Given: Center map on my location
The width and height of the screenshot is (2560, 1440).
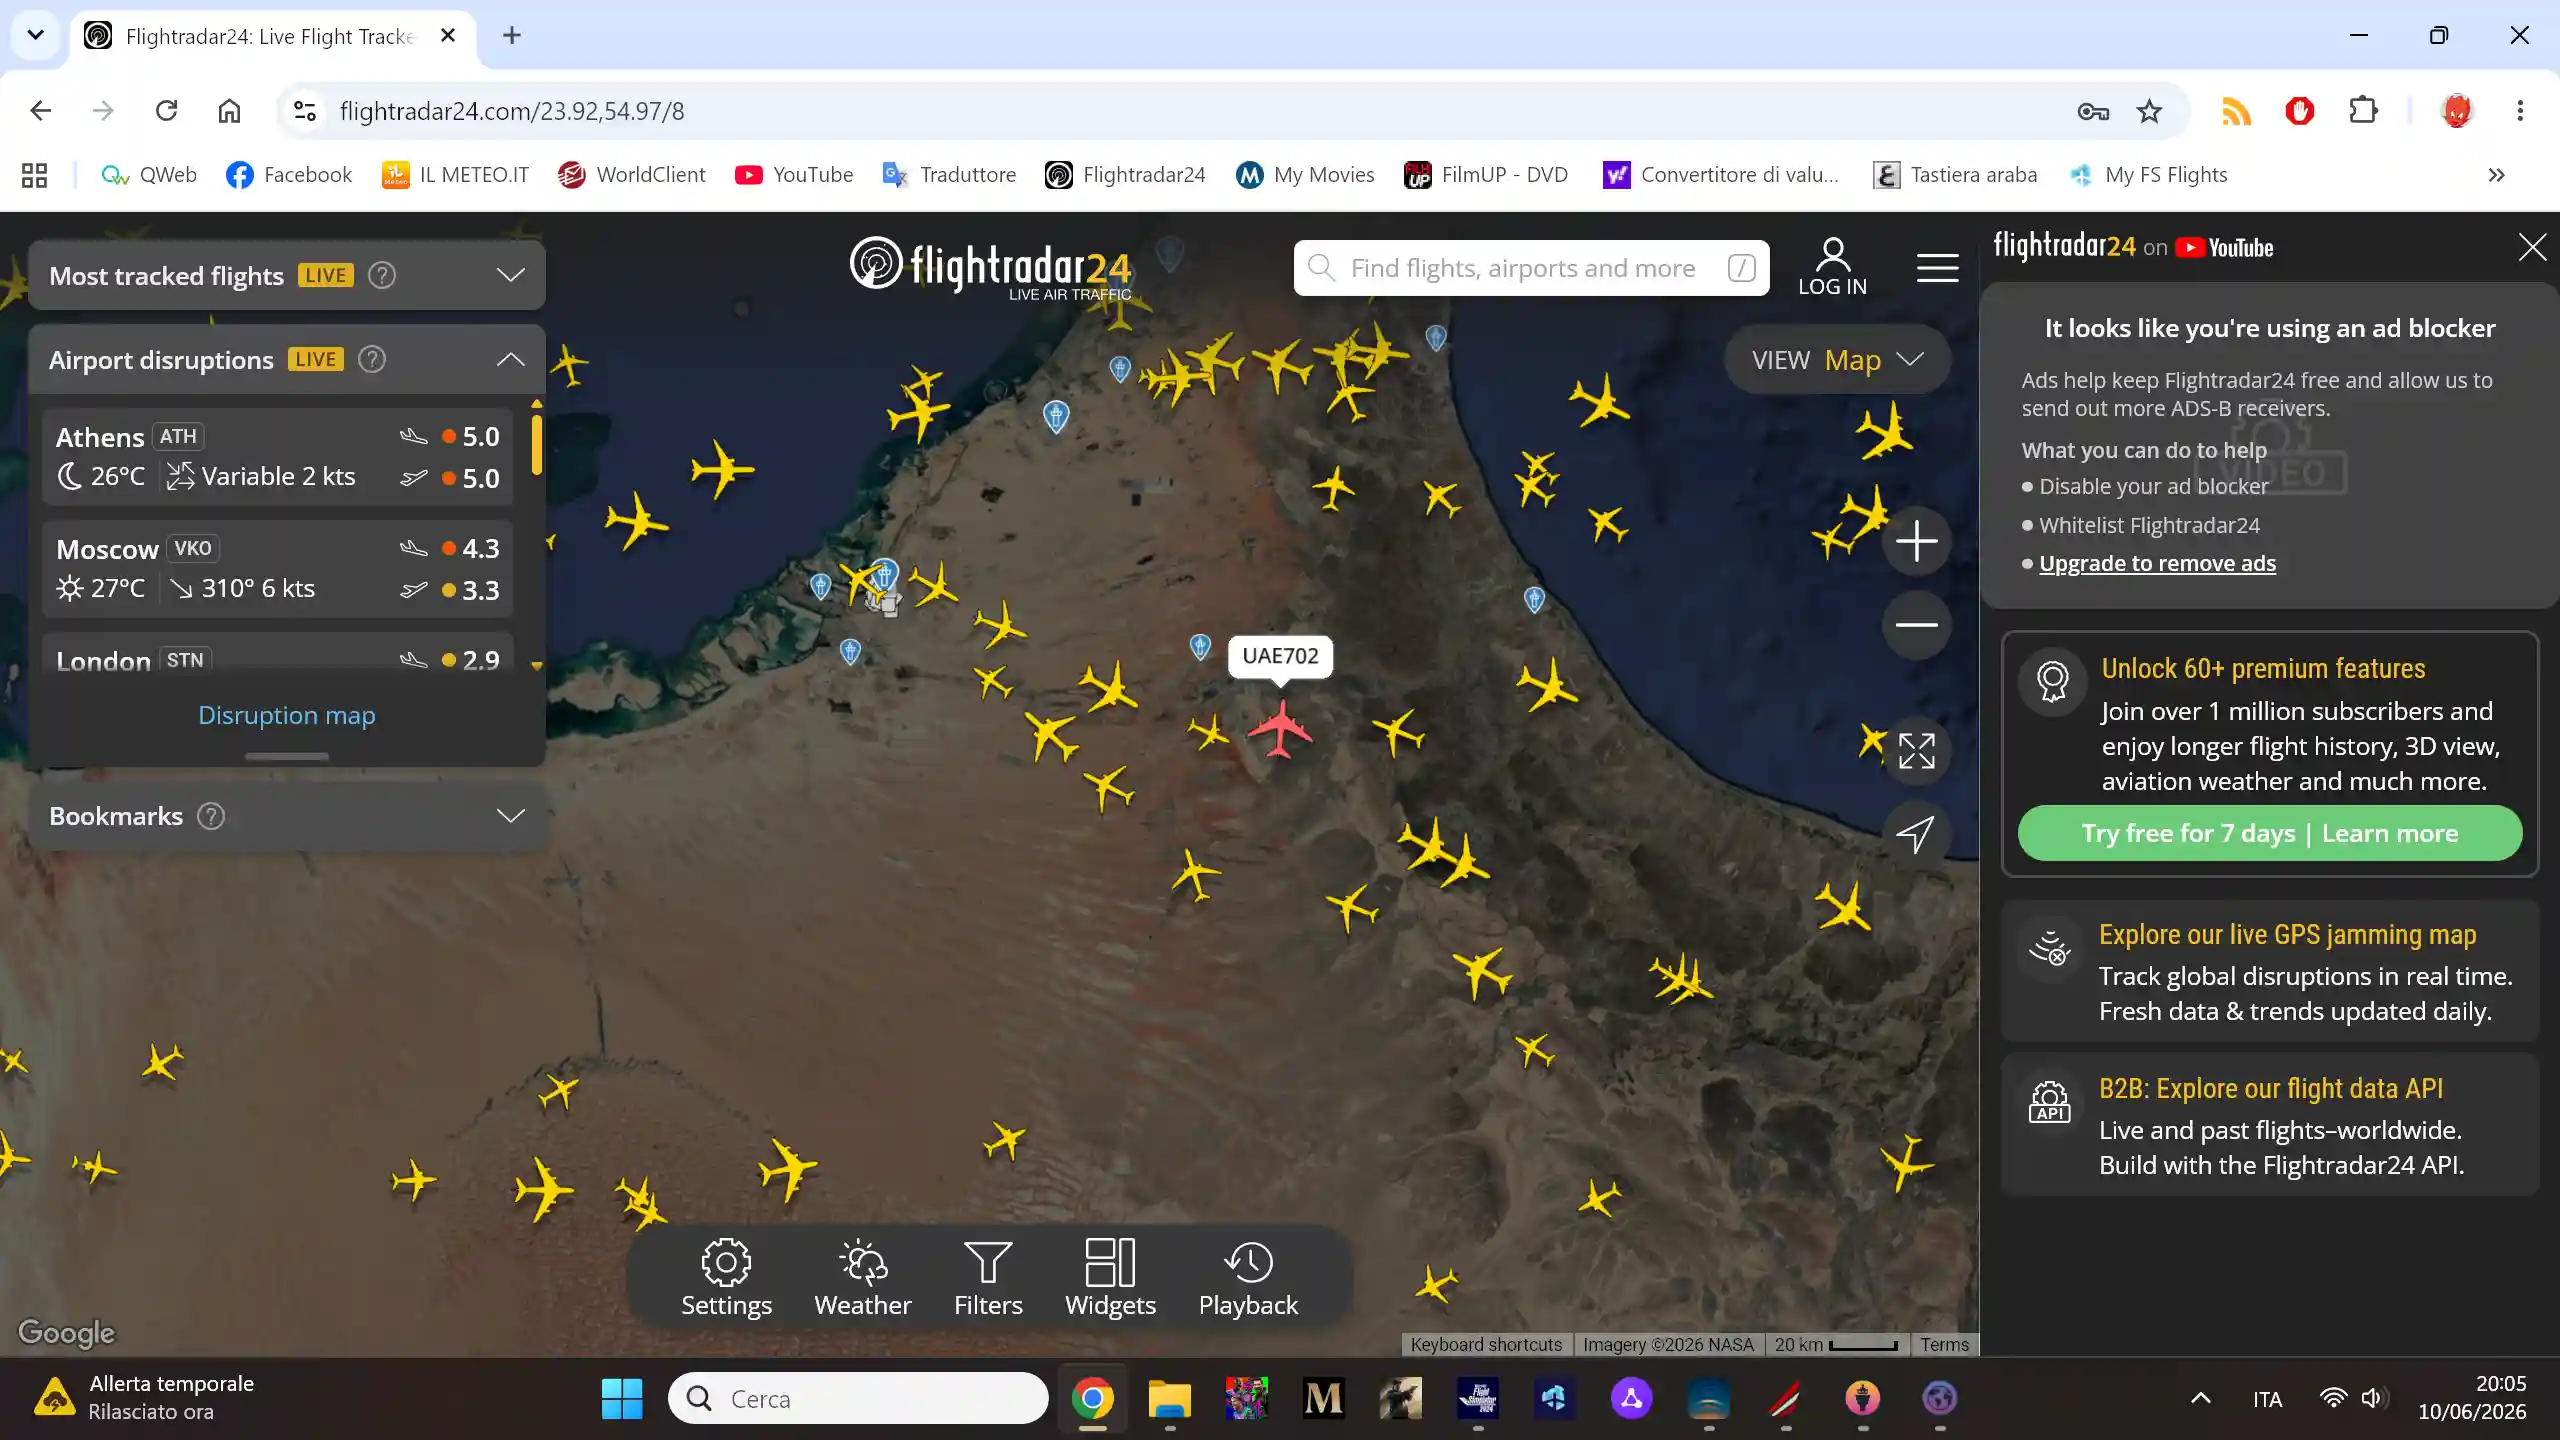Looking at the screenshot, I should pyautogui.click(x=1916, y=834).
